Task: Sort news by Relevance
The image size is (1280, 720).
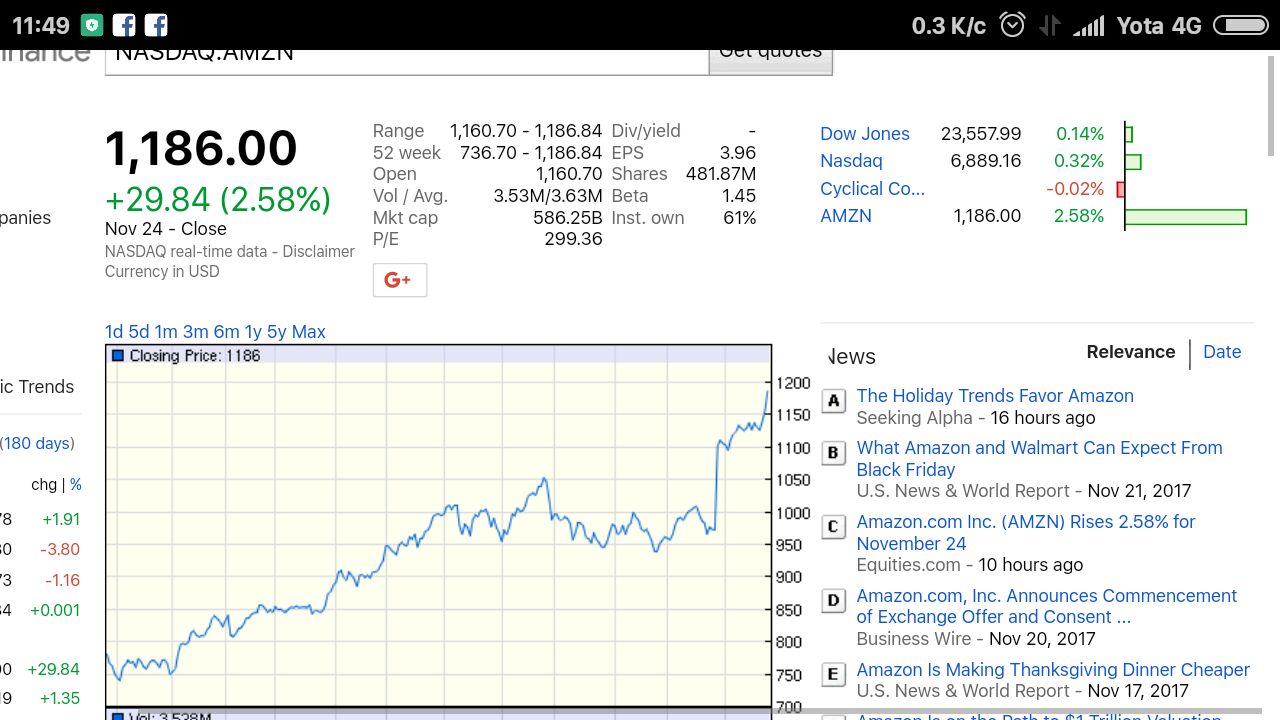Action: 1131,352
